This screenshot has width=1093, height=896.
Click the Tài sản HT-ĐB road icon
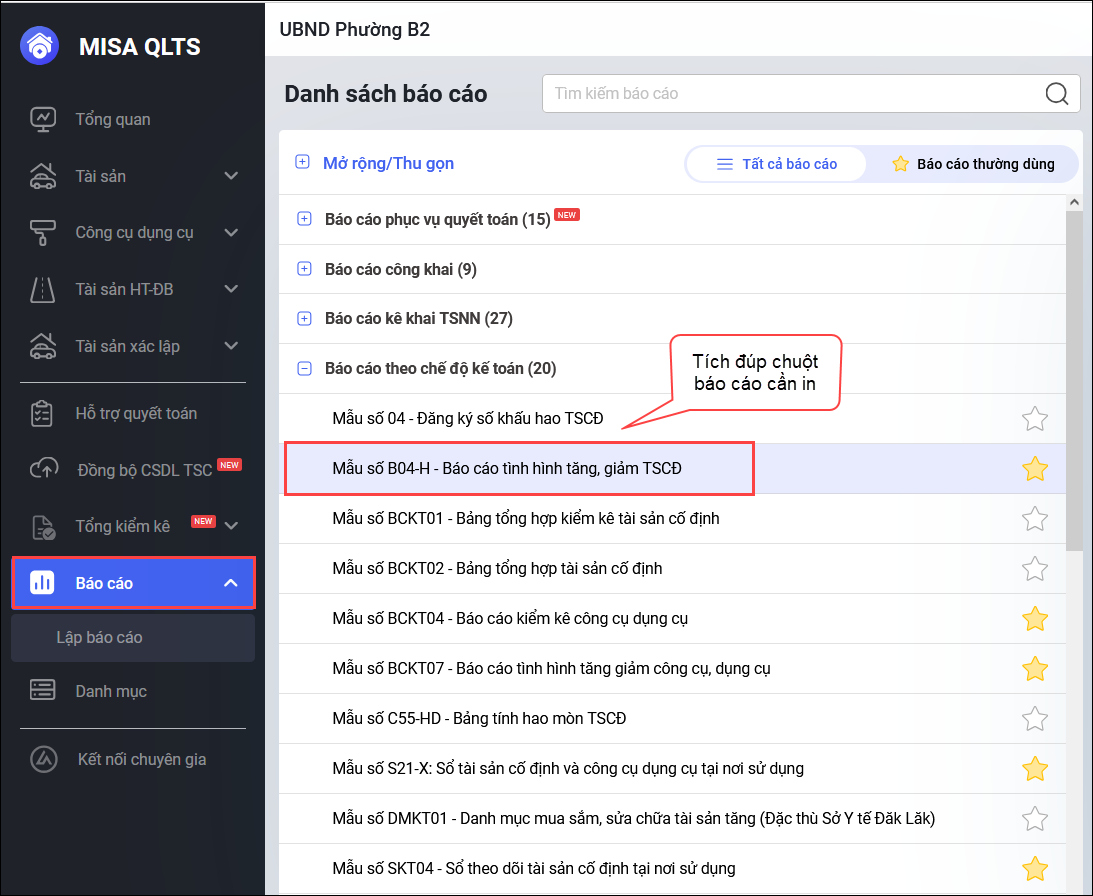click(43, 289)
